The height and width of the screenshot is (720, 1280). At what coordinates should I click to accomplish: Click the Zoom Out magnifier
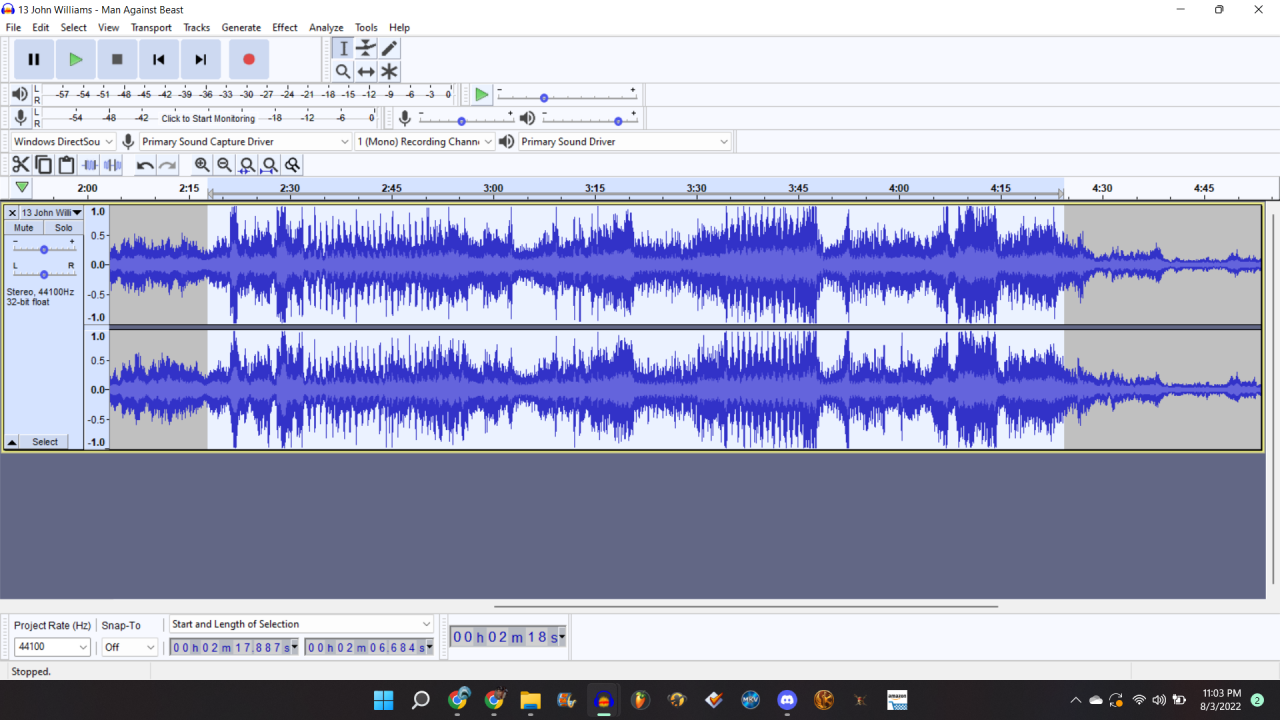coord(224,165)
